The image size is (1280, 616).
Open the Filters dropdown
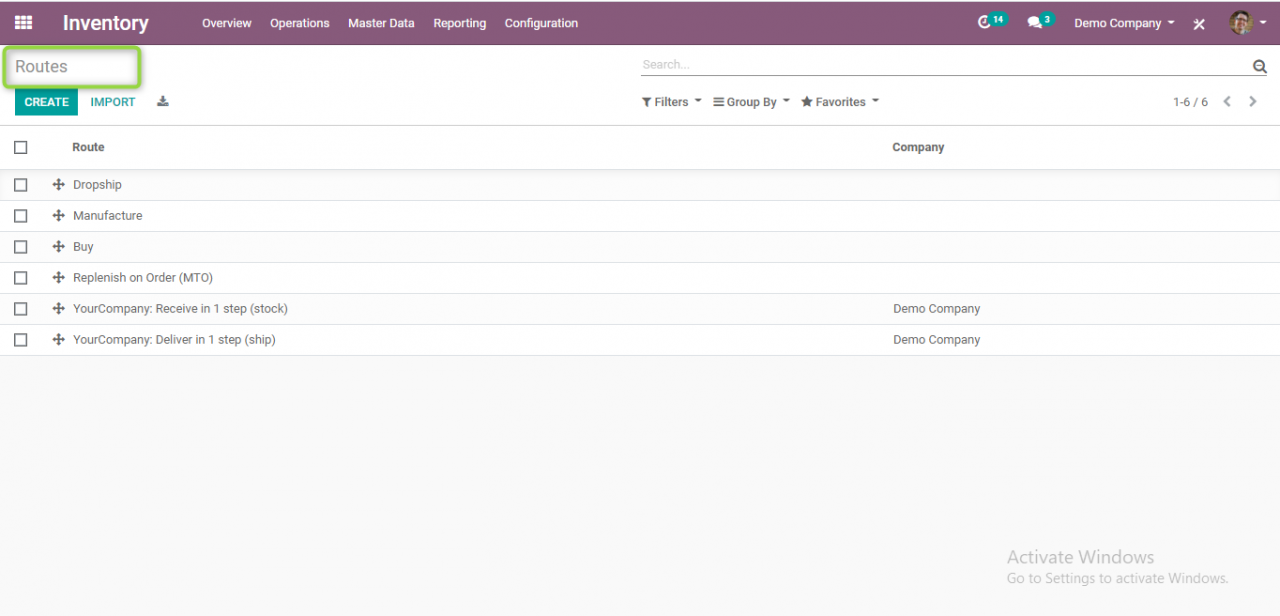coord(671,101)
